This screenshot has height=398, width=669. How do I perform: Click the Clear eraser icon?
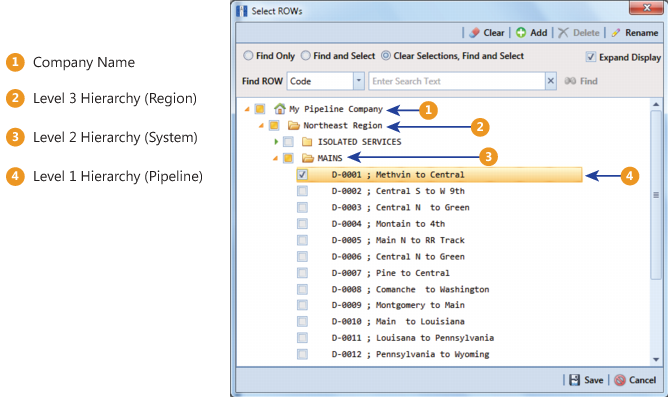point(474,33)
